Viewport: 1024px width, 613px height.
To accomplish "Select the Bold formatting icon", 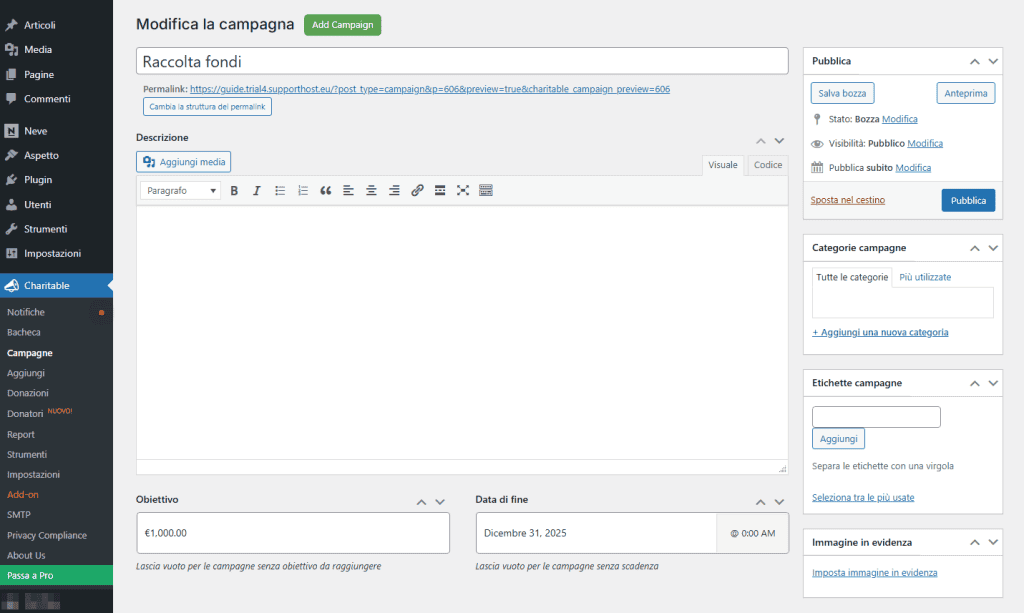I will click(235, 190).
